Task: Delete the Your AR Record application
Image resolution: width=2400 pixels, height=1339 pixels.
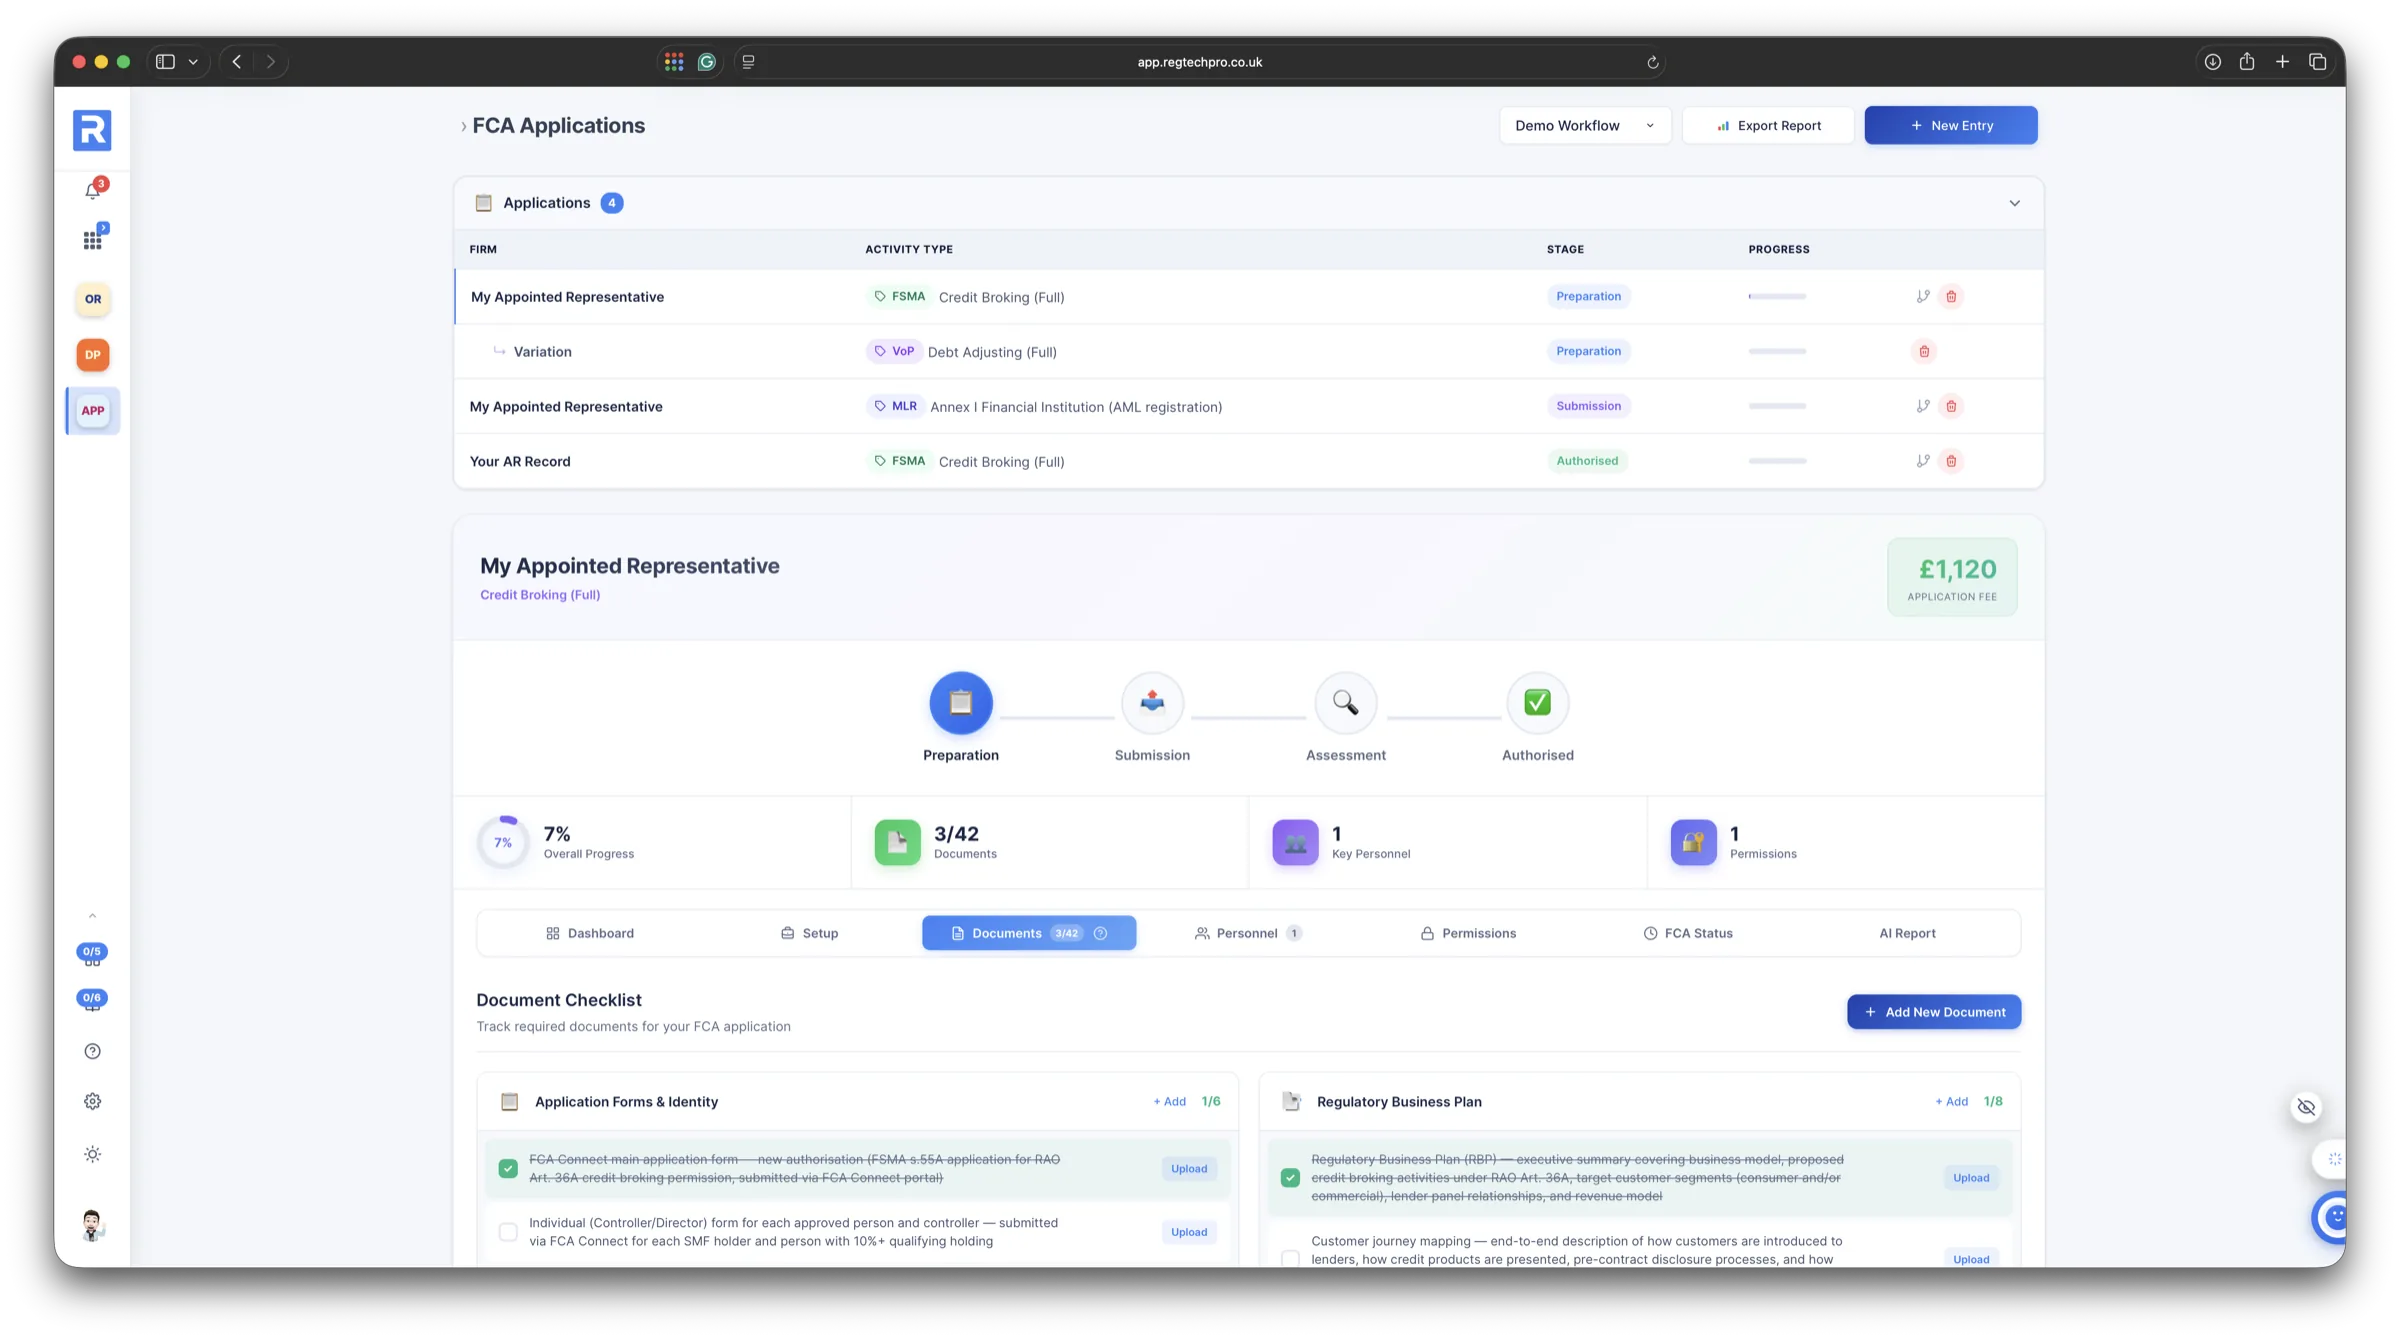Action: [1951, 461]
